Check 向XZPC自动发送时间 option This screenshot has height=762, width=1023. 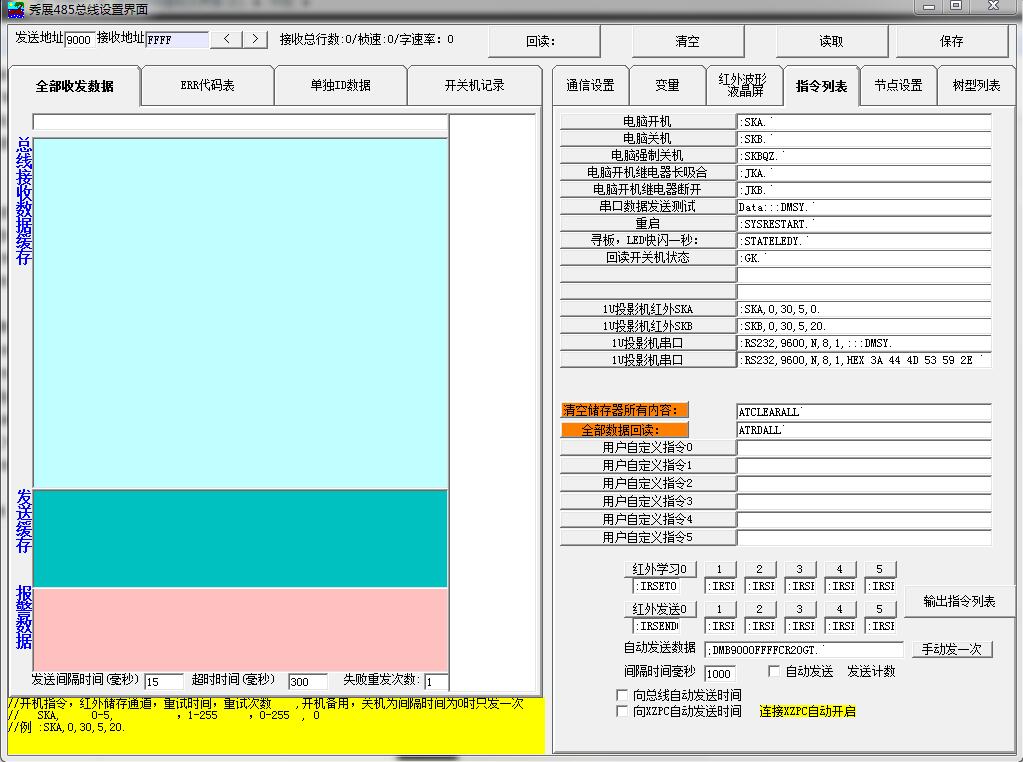coord(622,712)
